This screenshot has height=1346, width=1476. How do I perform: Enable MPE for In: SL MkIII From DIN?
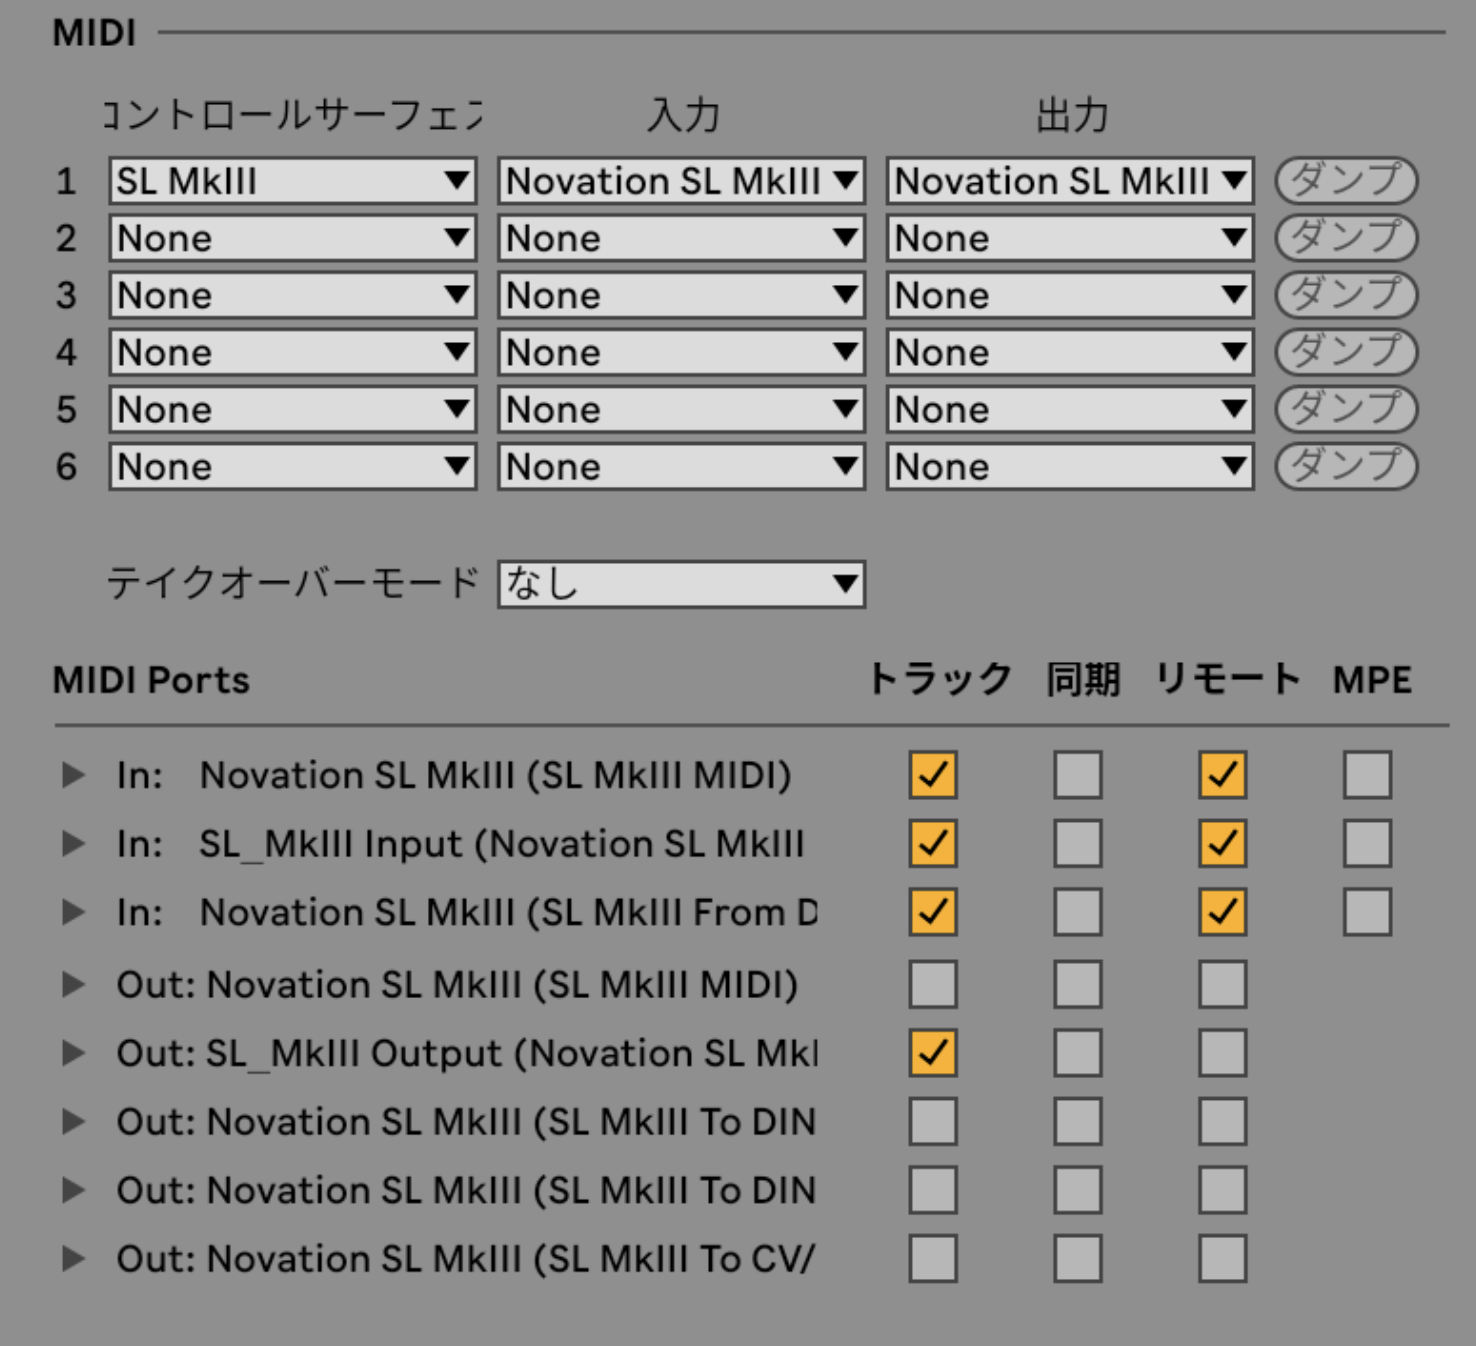tap(1368, 912)
